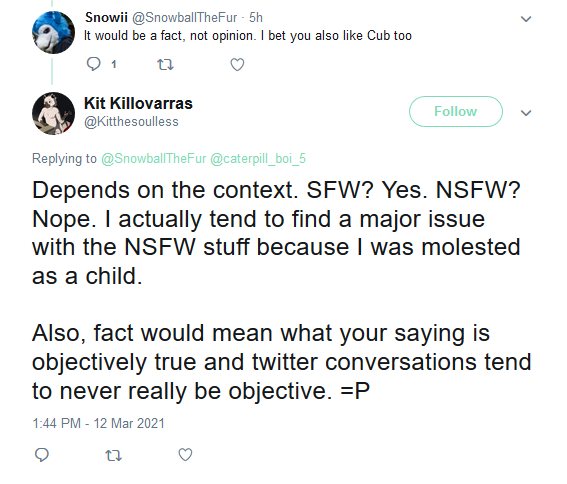
Task: Open Snowii's profile picture
Action: 54,32
